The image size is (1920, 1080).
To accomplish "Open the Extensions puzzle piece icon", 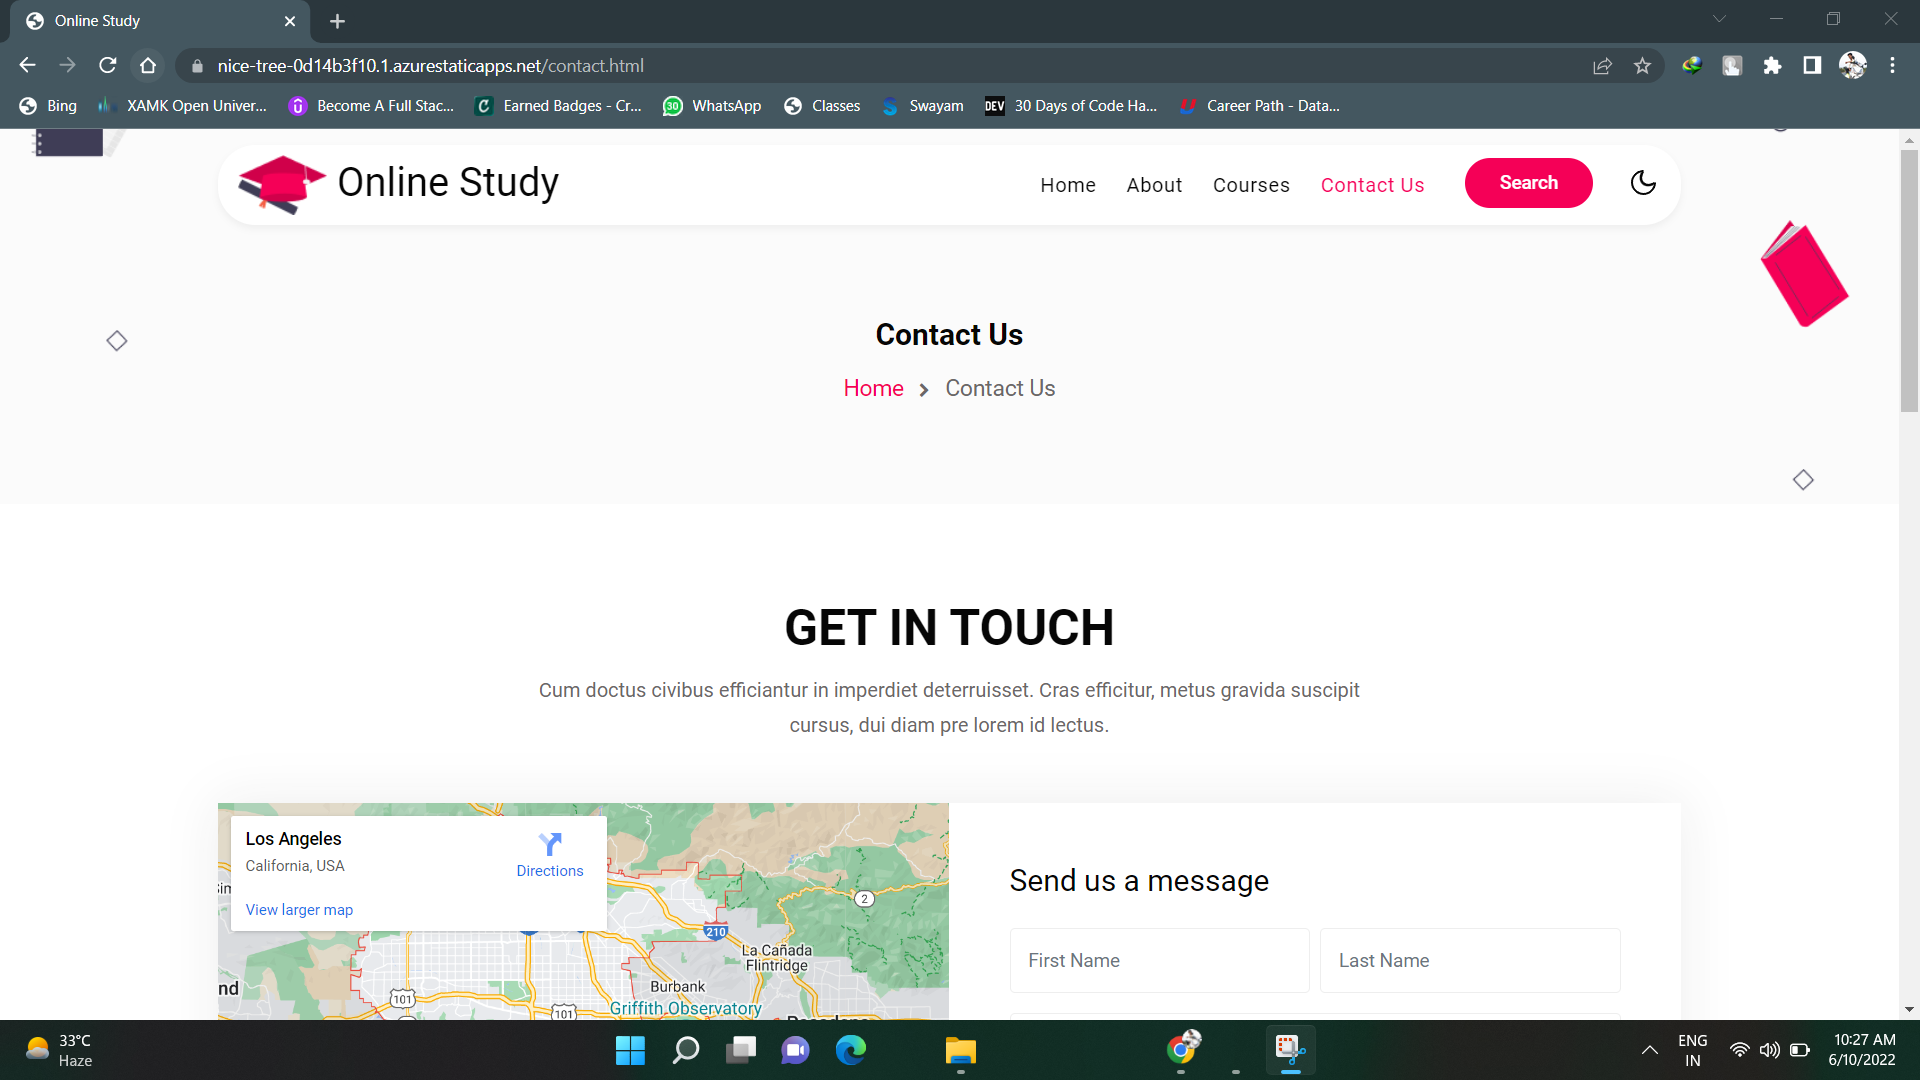I will tap(1772, 66).
